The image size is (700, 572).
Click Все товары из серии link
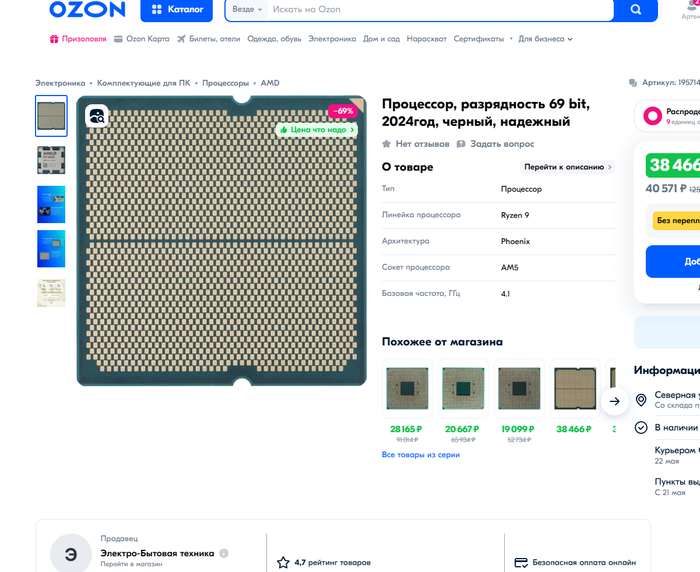pyautogui.click(x=420, y=454)
